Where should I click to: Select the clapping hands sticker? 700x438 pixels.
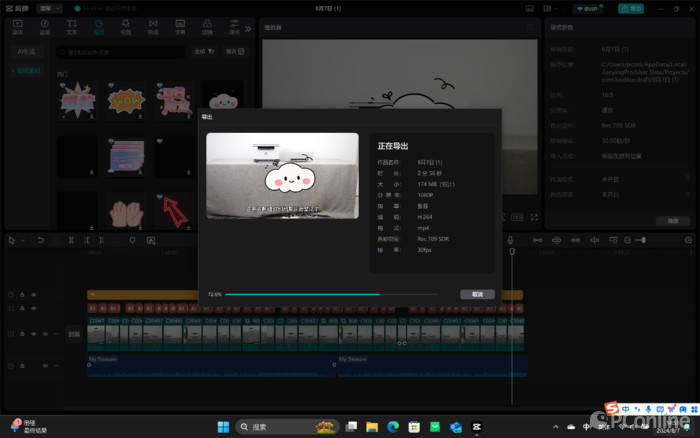[x=124, y=211]
